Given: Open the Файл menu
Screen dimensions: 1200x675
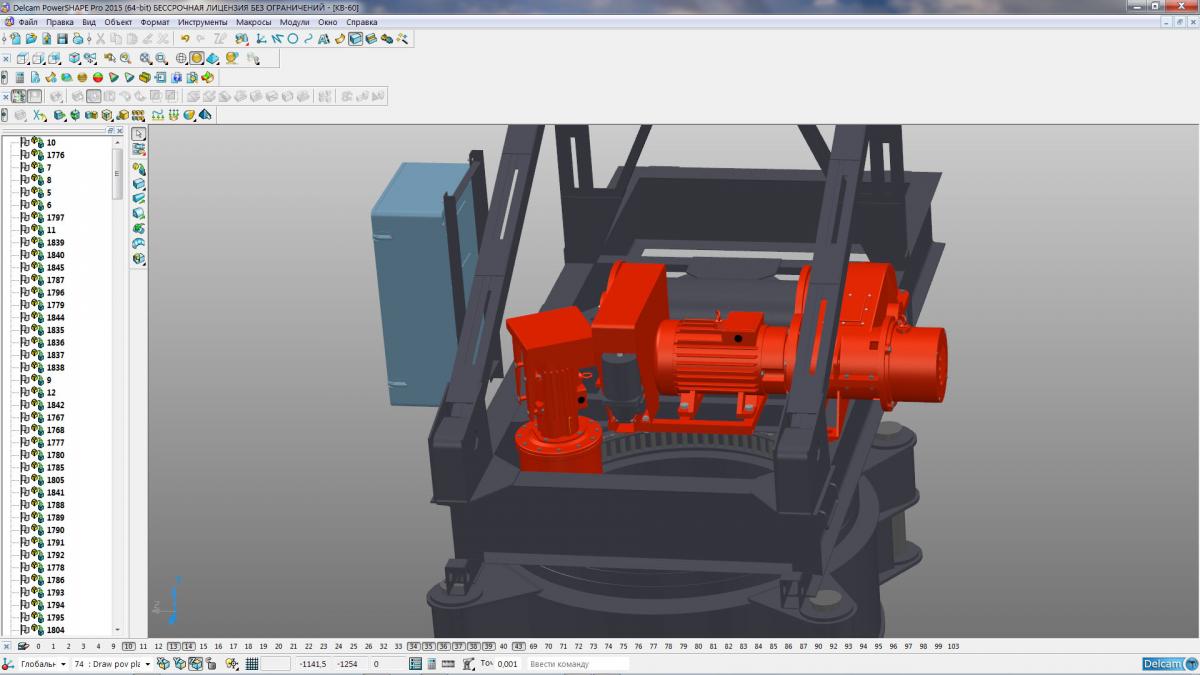Looking at the screenshot, I should (x=28, y=22).
